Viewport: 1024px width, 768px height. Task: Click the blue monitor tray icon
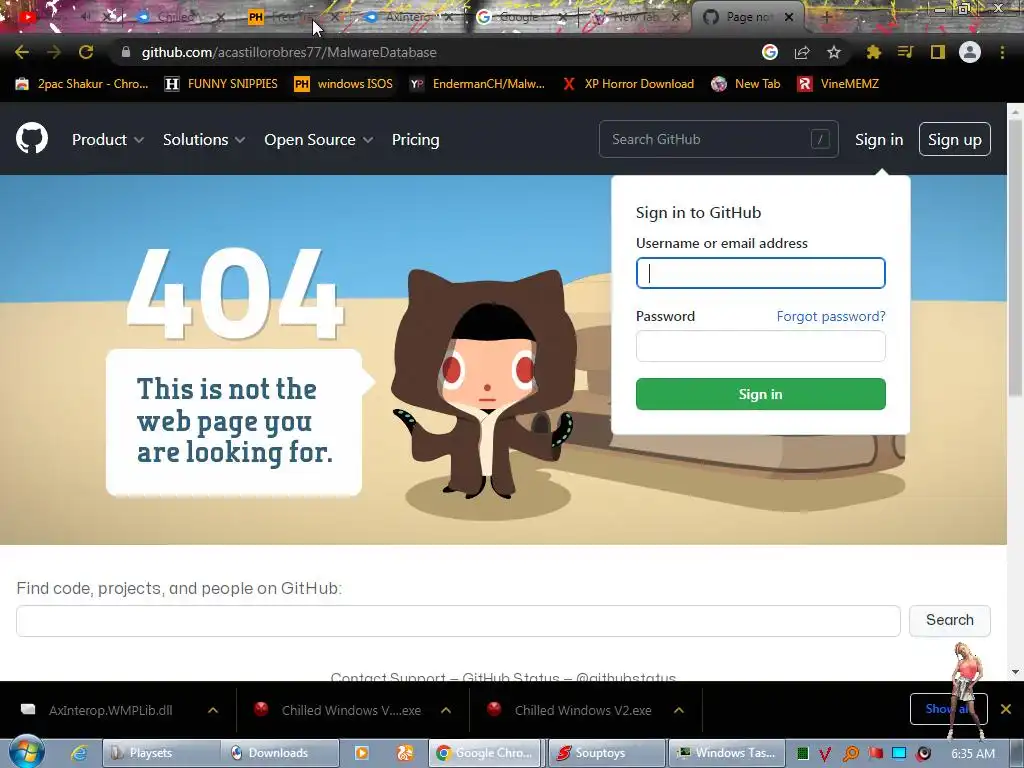[x=899, y=754]
